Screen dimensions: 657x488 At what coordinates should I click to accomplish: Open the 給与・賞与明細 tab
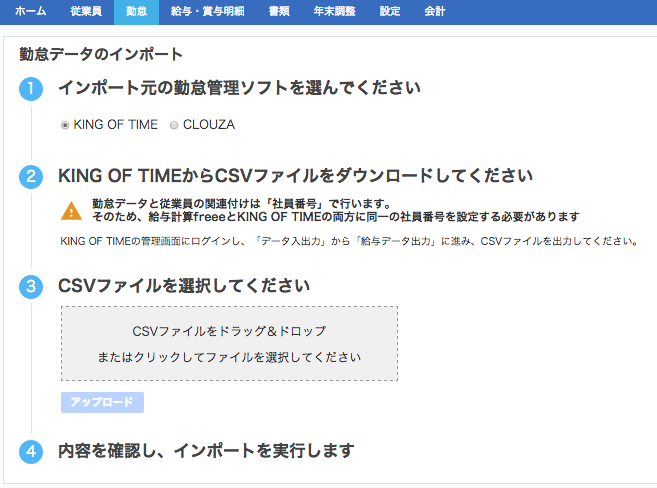point(207,11)
